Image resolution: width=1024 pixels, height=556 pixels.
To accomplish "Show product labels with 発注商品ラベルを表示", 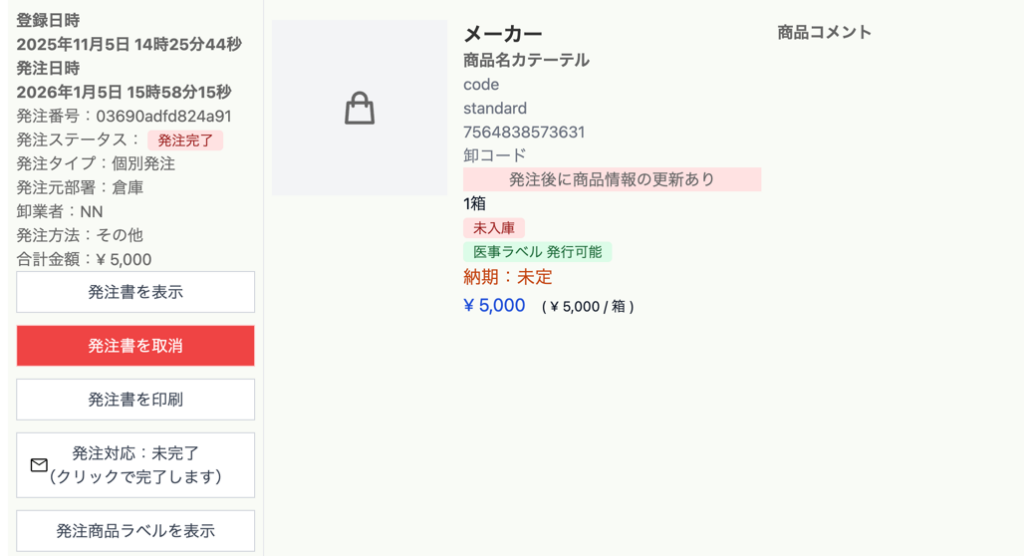I will [135, 530].
